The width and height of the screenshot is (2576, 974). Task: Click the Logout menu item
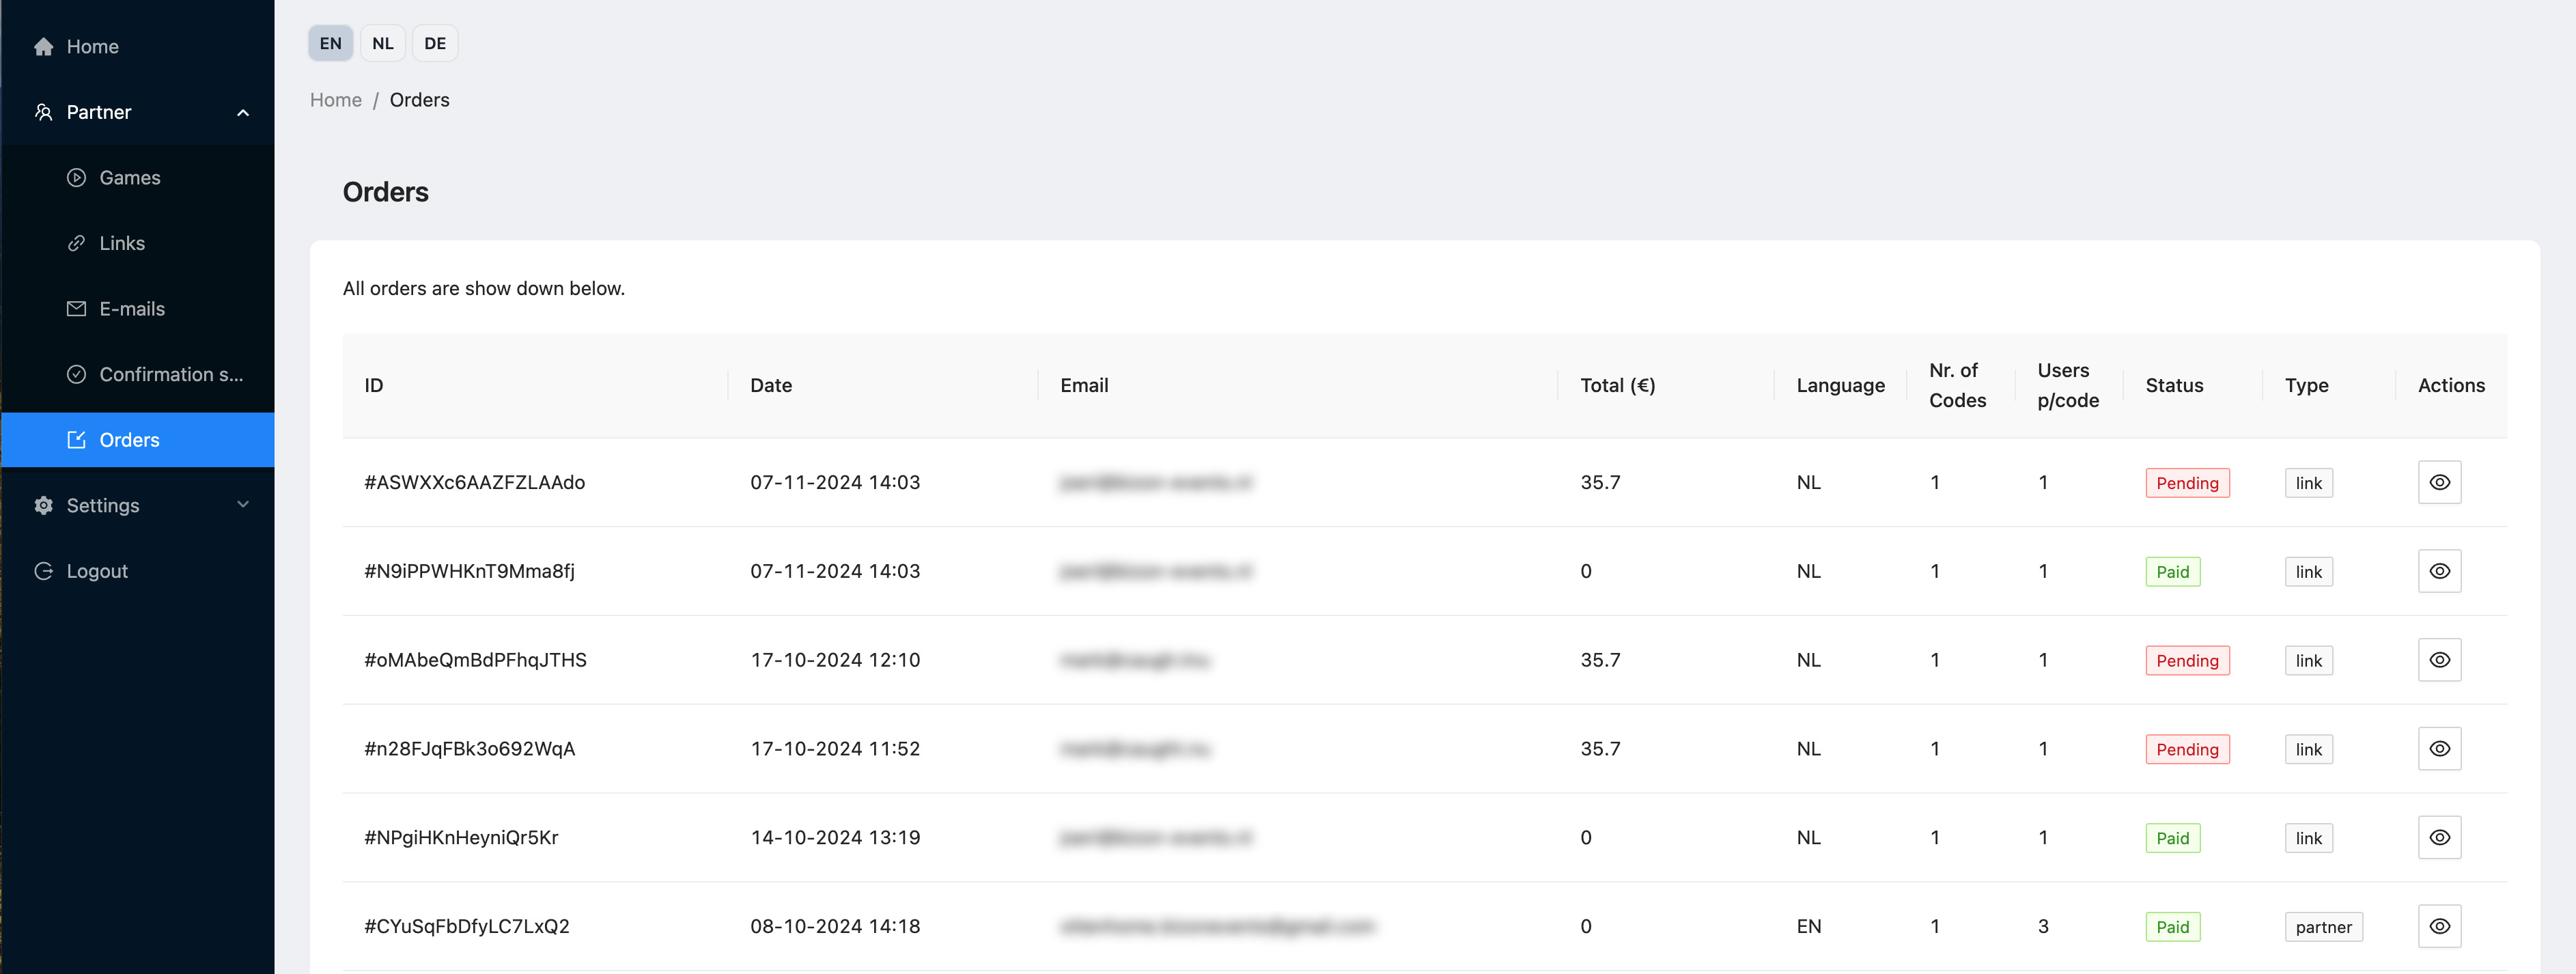click(x=97, y=570)
